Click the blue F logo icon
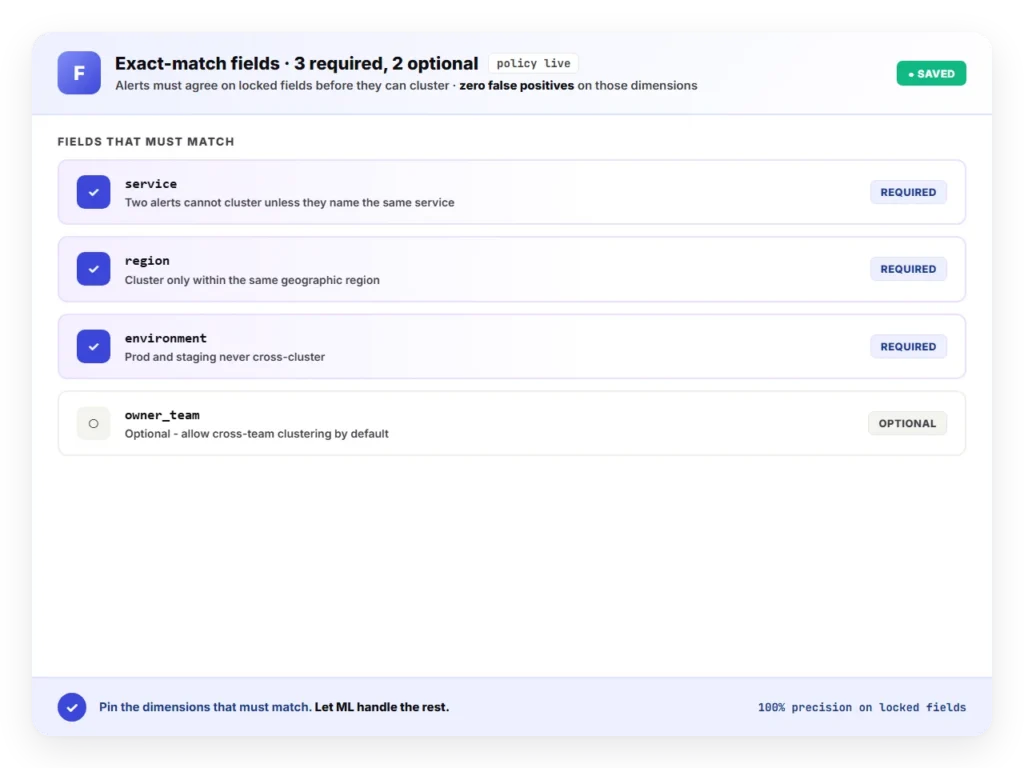Screen dimensions: 1024x768 tap(79, 73)
